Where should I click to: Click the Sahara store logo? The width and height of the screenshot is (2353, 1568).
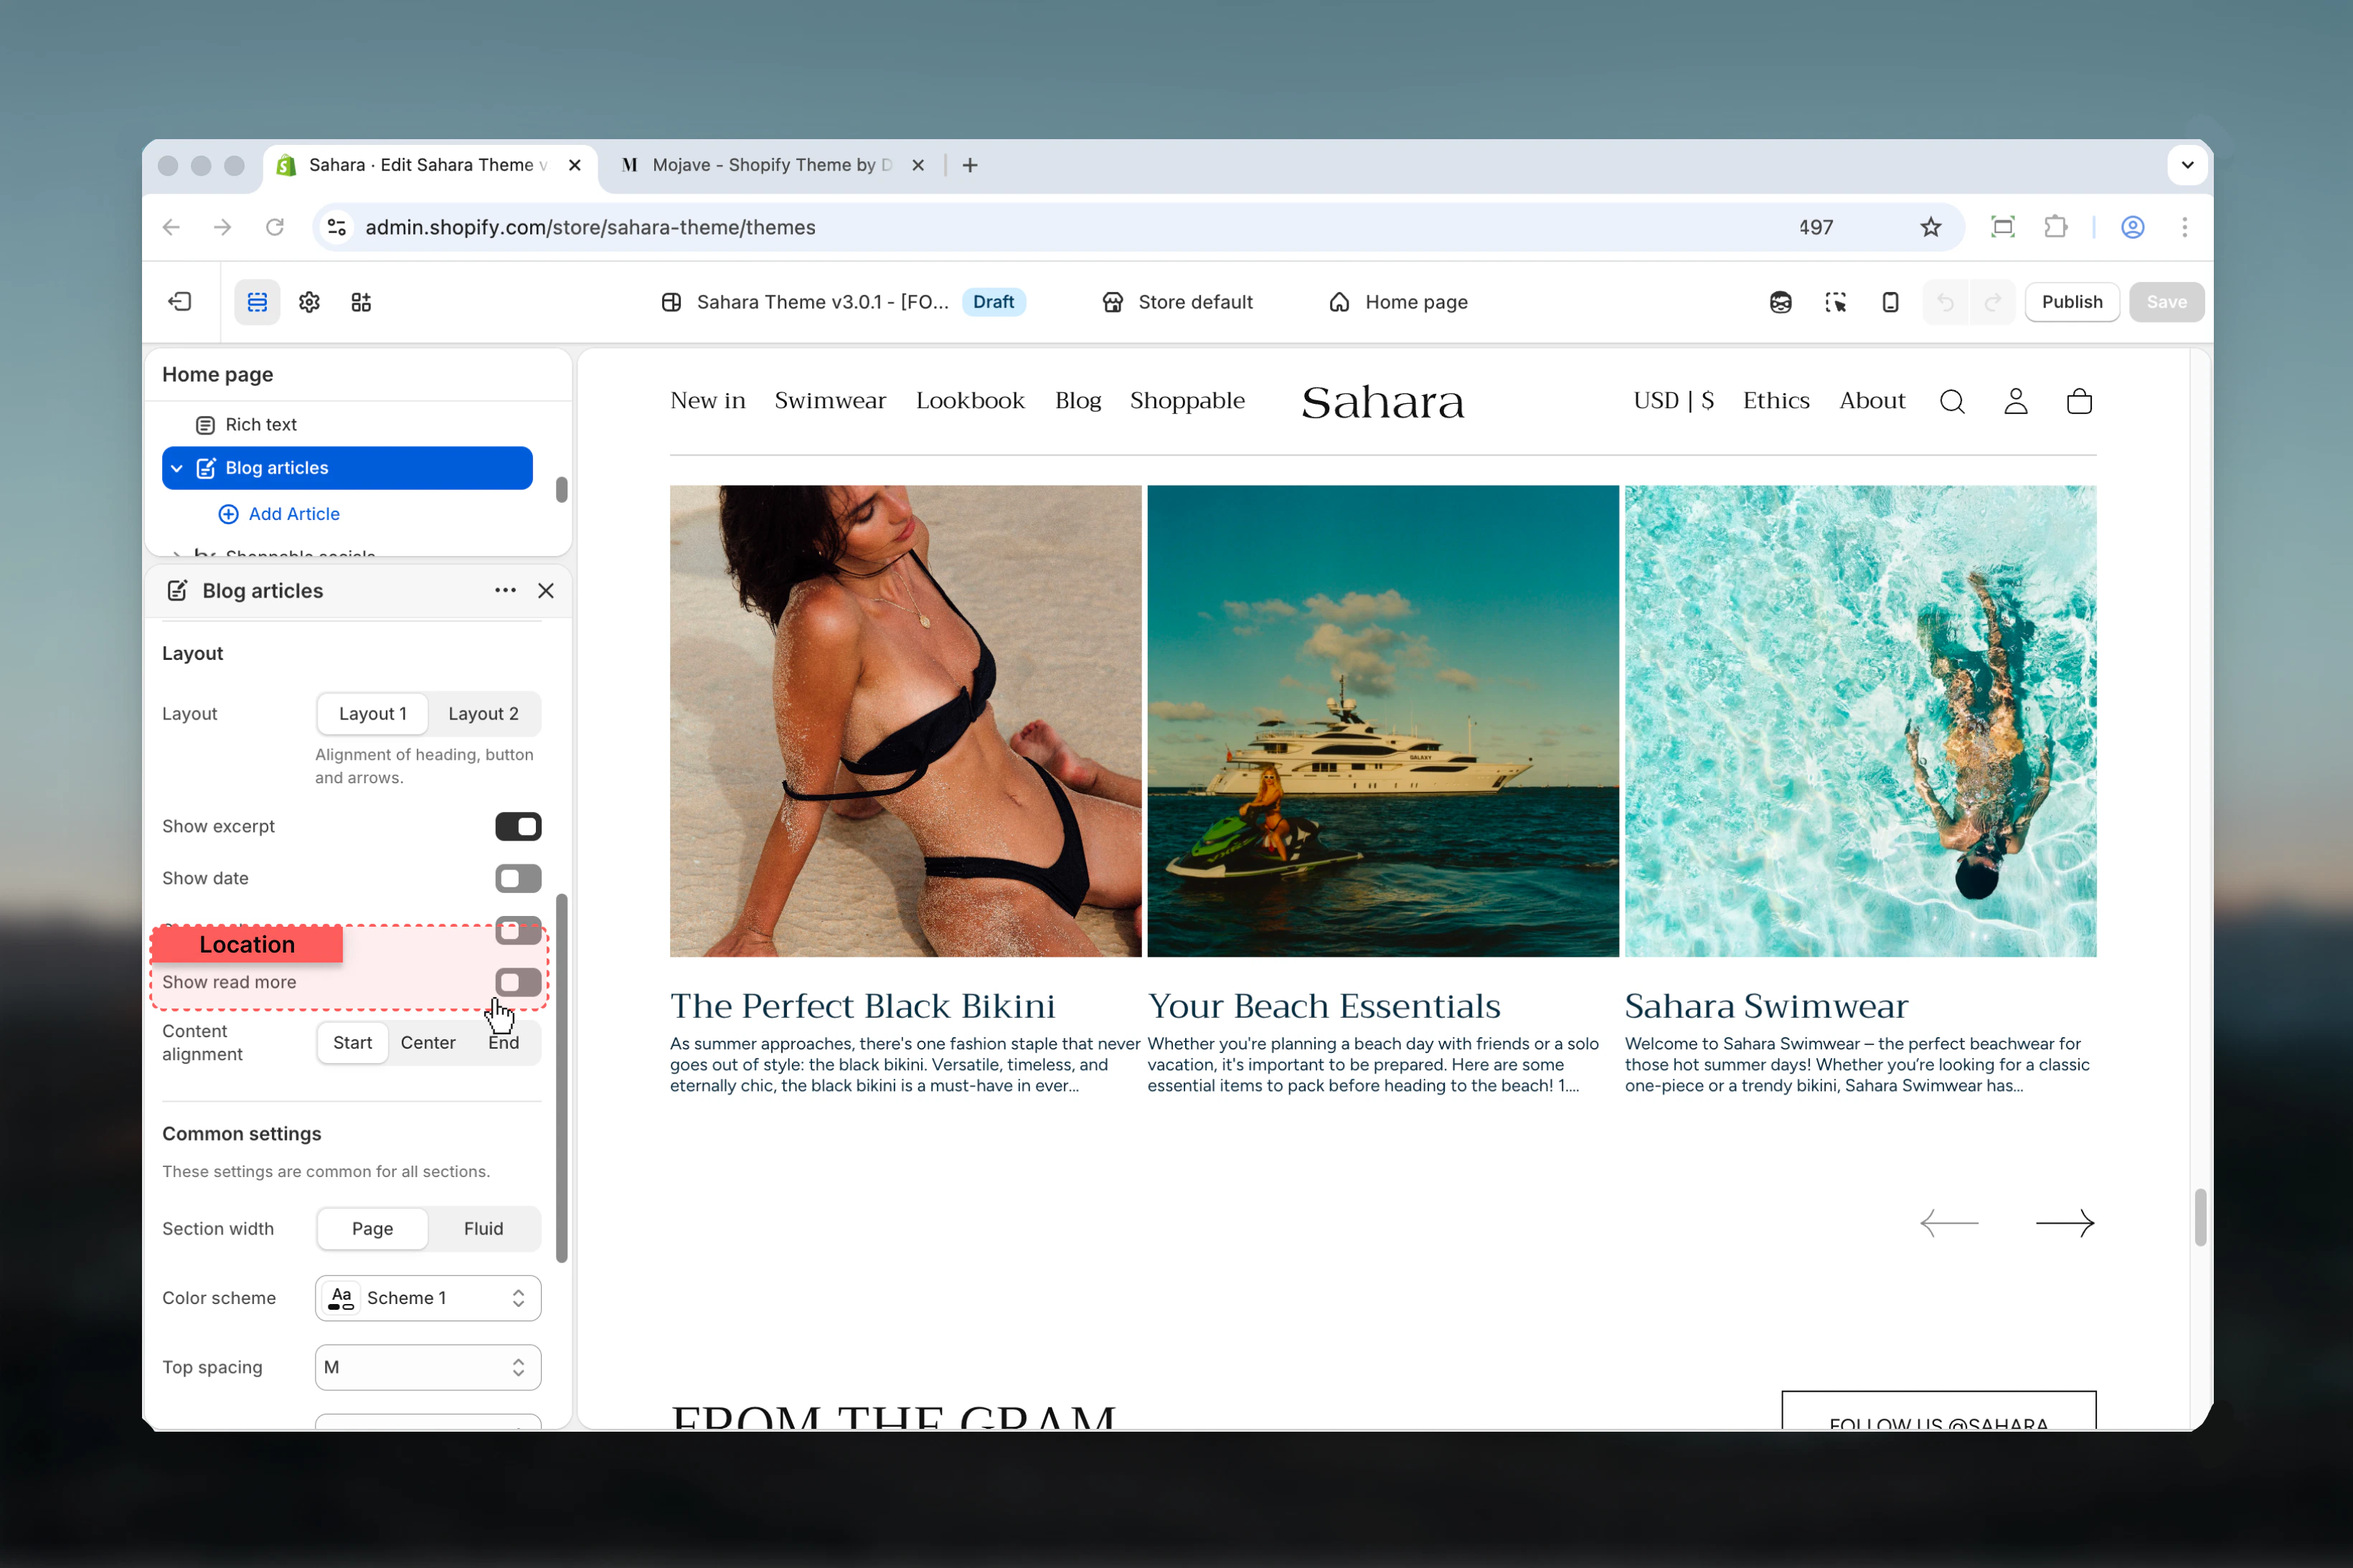point(1382,402)
